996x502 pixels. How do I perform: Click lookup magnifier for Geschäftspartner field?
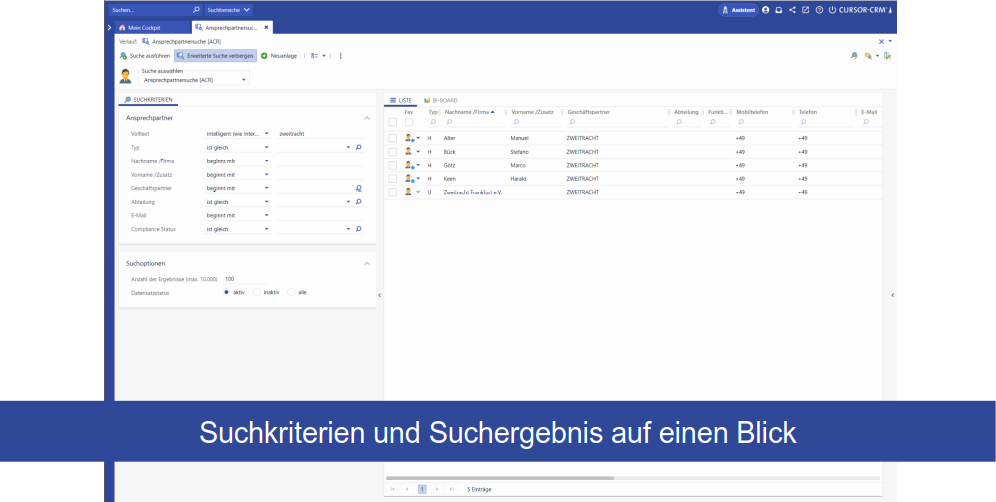coord(358,188)
